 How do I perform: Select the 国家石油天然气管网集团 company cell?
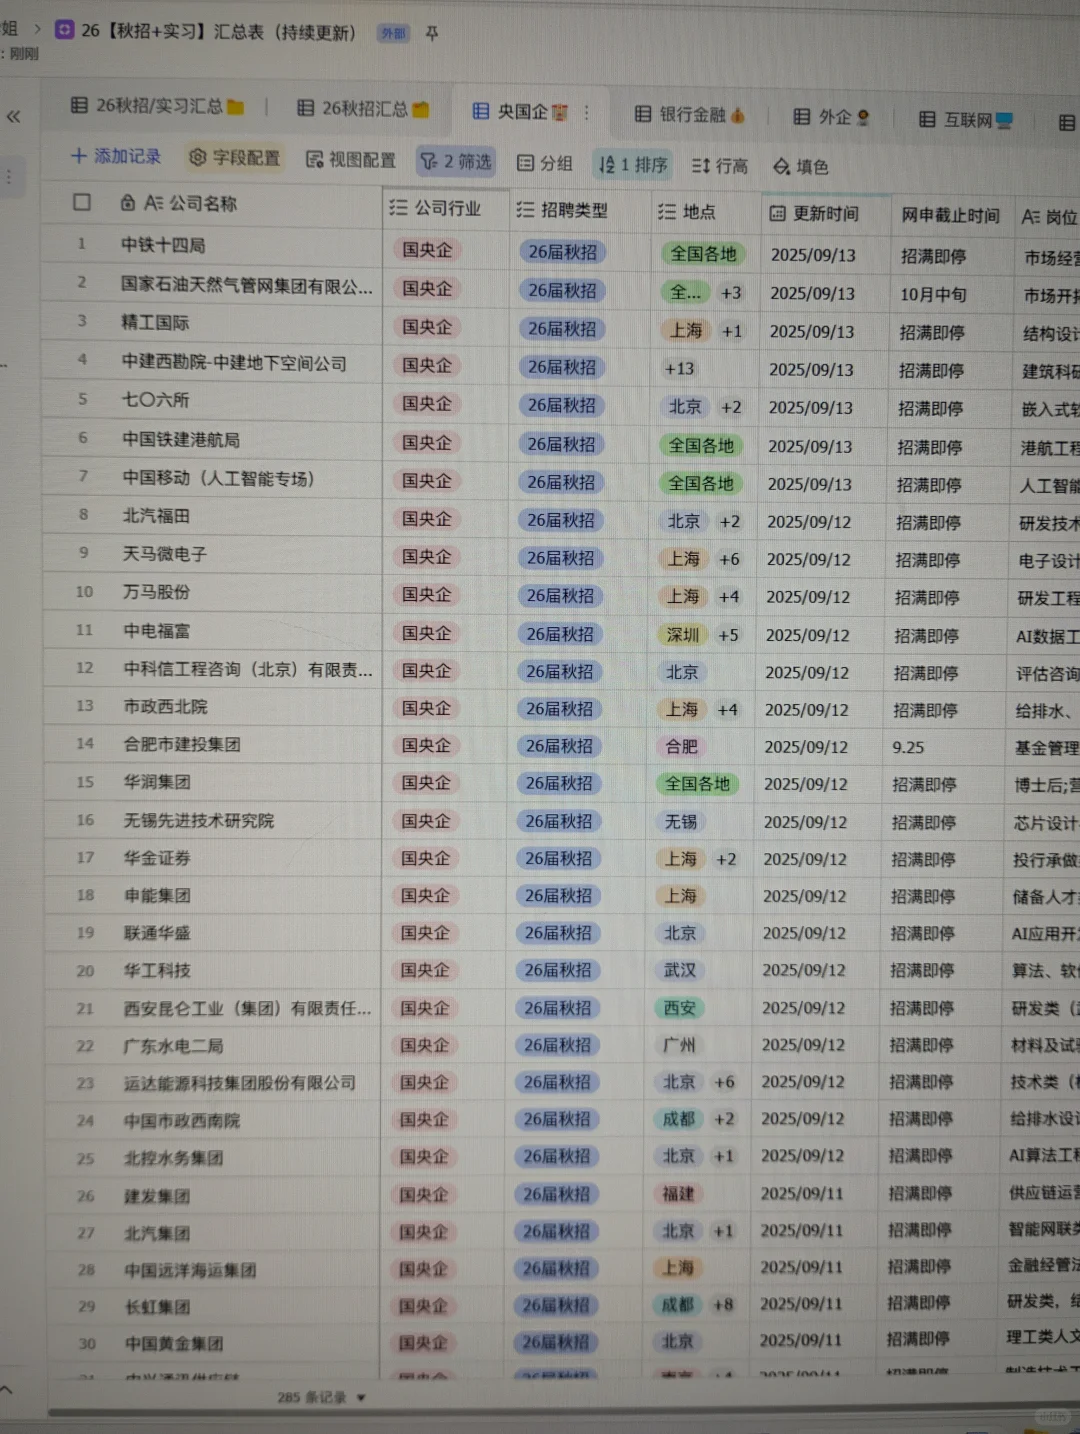coord(246,286)
